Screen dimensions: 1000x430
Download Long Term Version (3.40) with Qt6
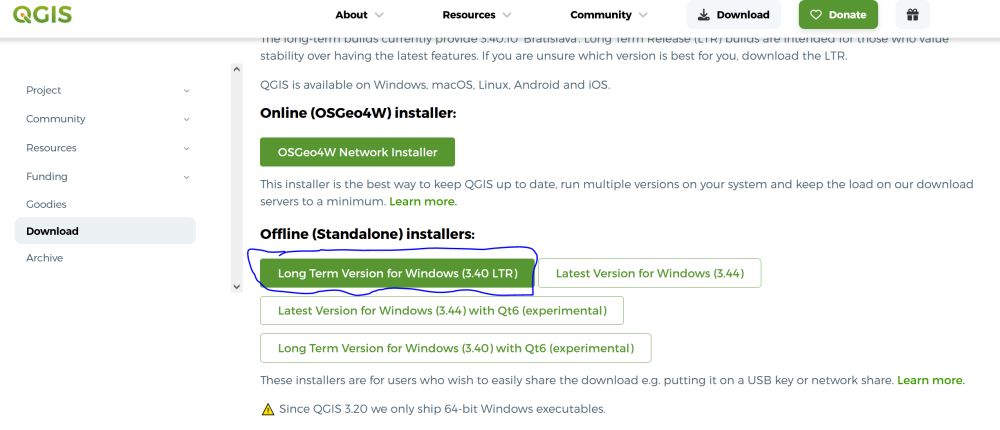[456, 348]
